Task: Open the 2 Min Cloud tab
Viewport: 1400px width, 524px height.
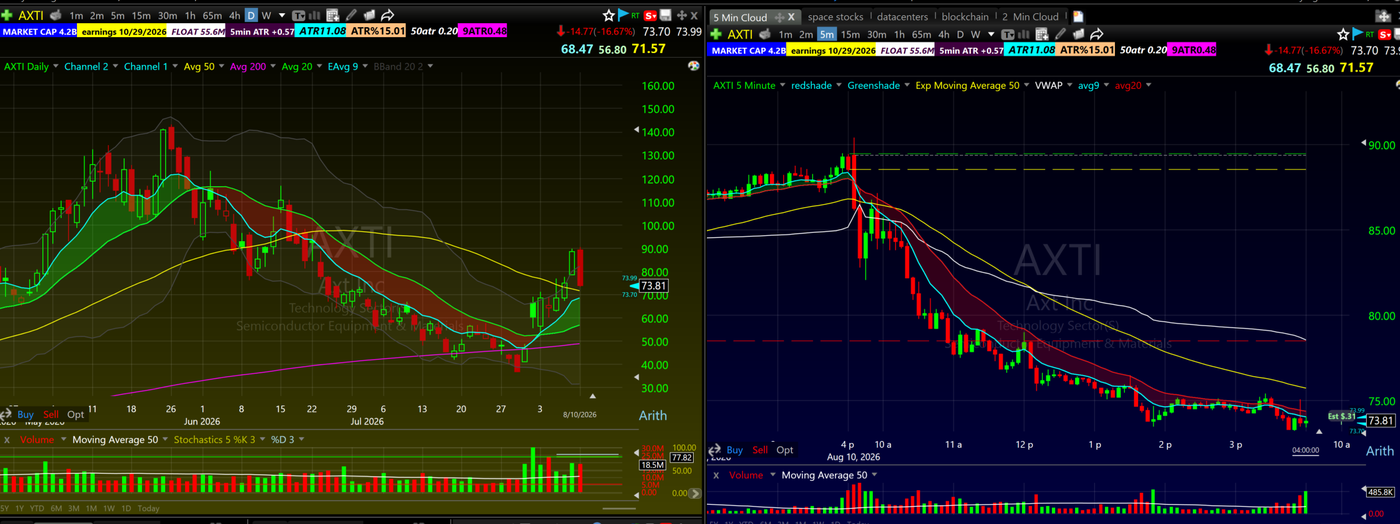Action: coord(1030,17)
